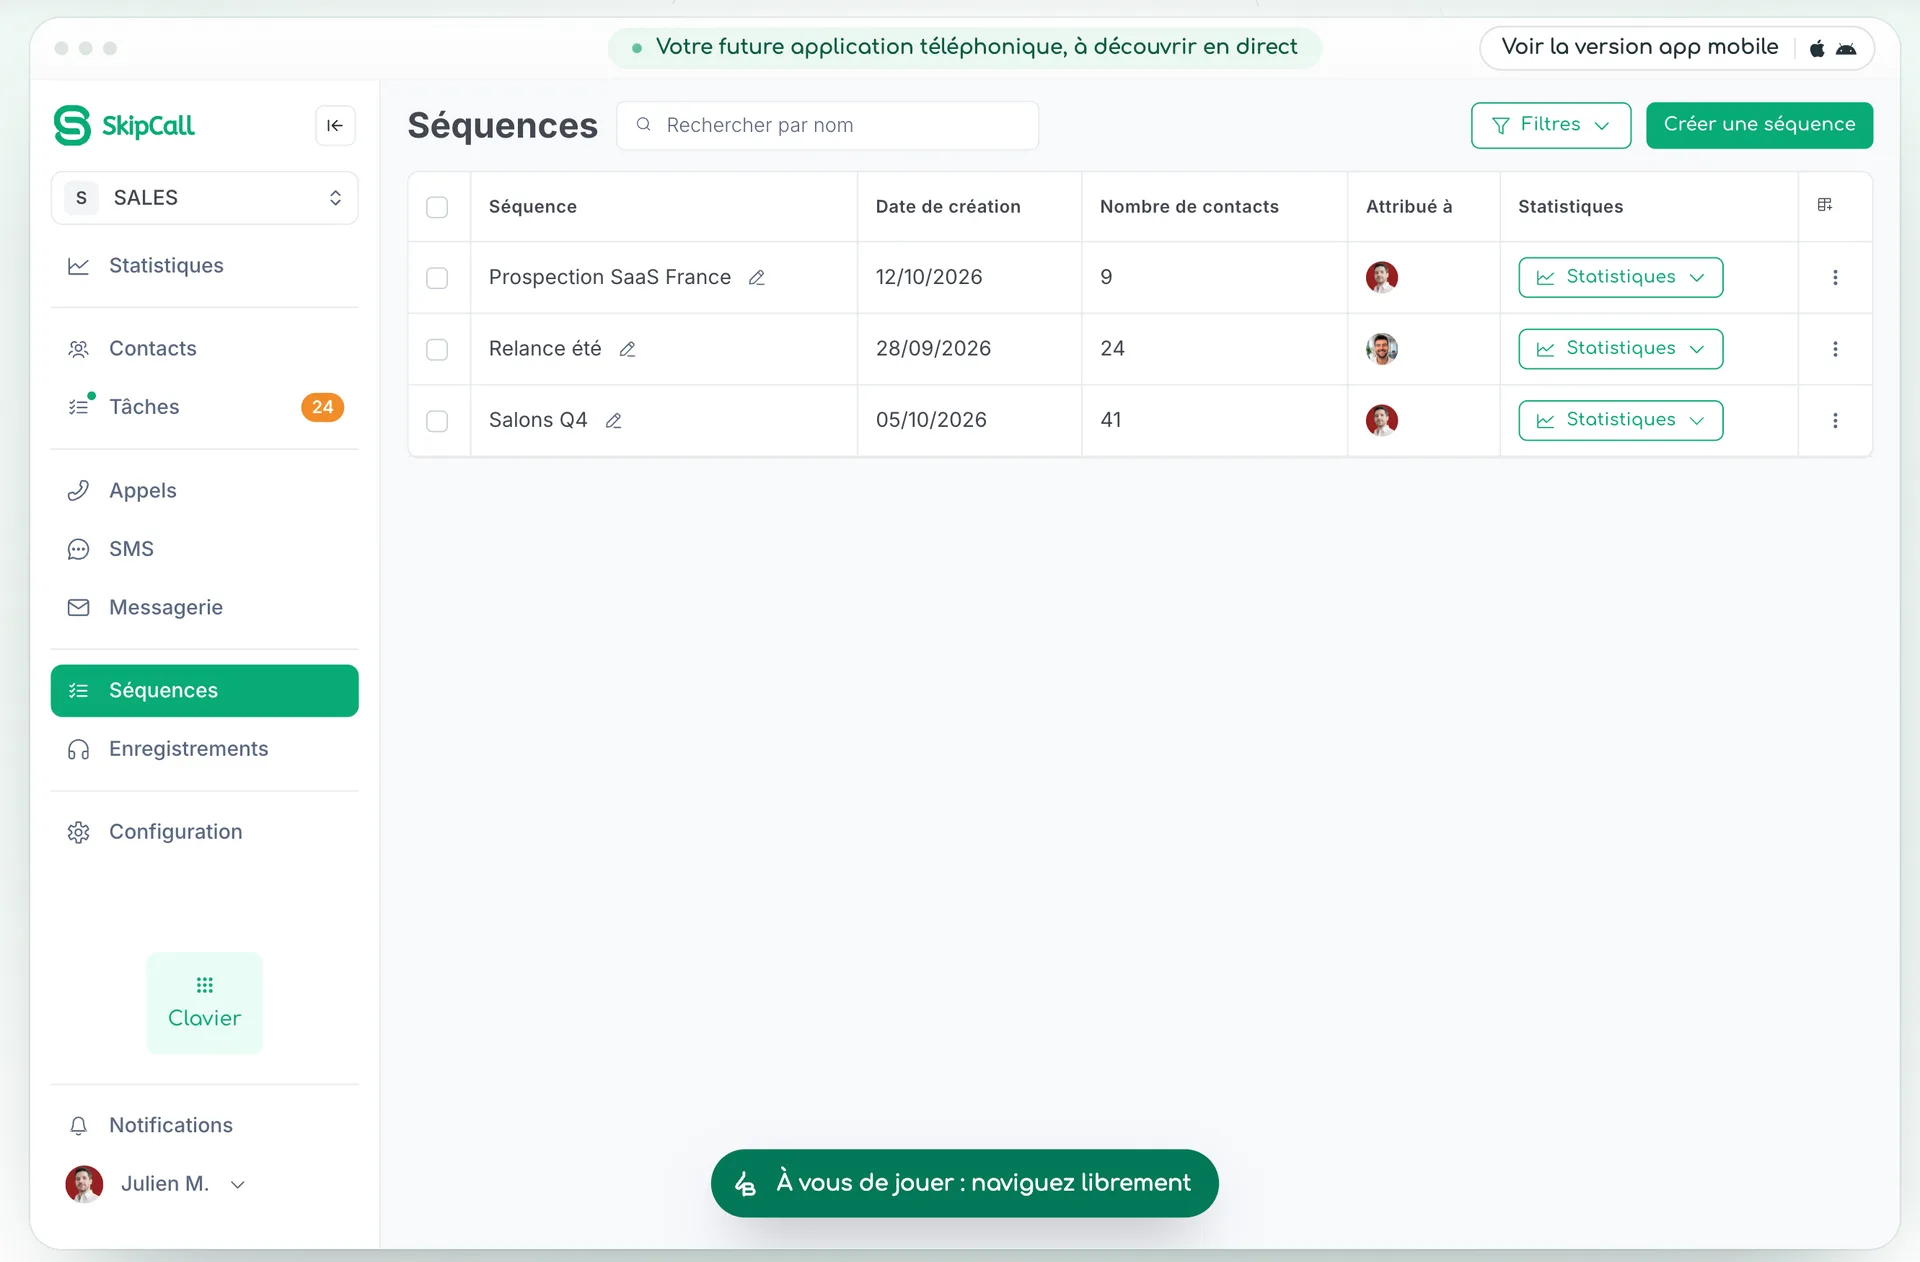Expand Statistiques dropdown for Prospection SaaS France
This screenshot has width=1920, height=1262.
click(x=1620, y=277)
